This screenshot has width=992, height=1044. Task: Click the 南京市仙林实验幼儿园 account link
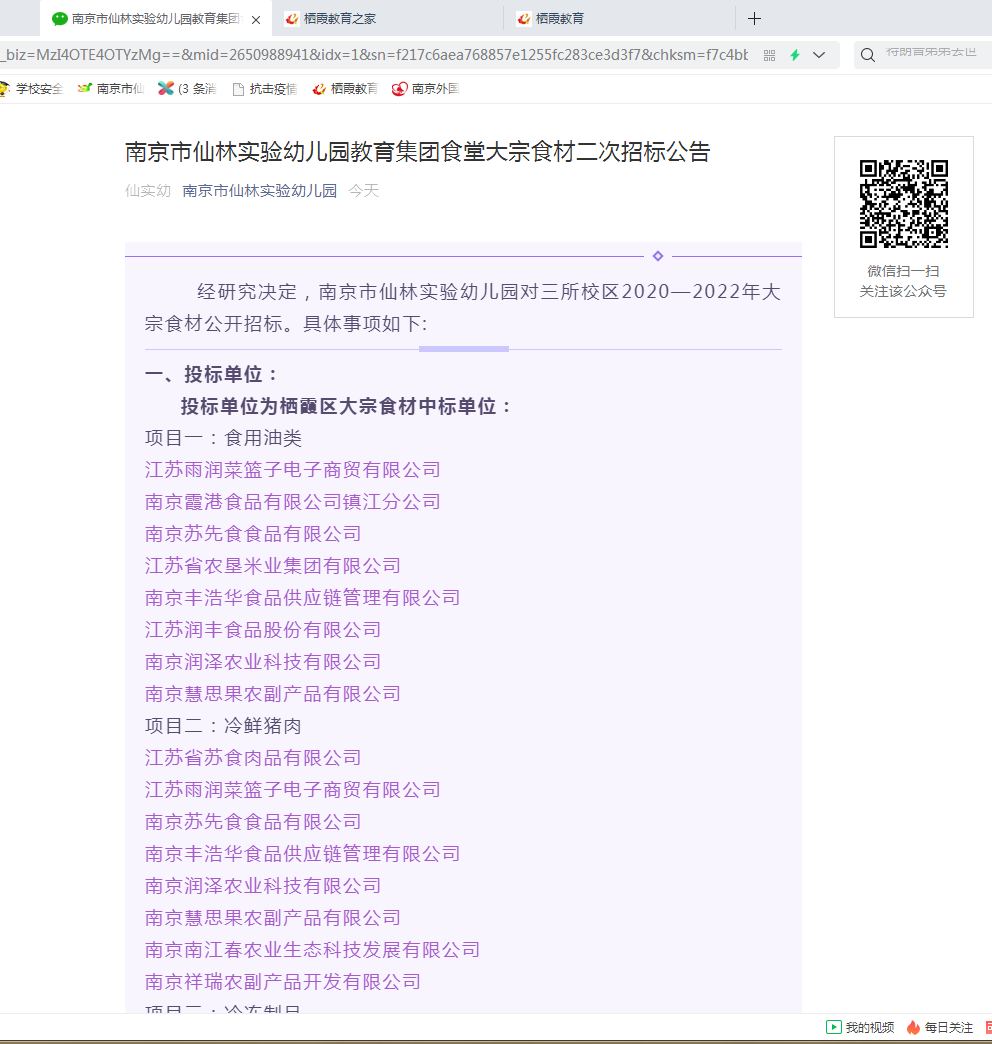(260, 191)
